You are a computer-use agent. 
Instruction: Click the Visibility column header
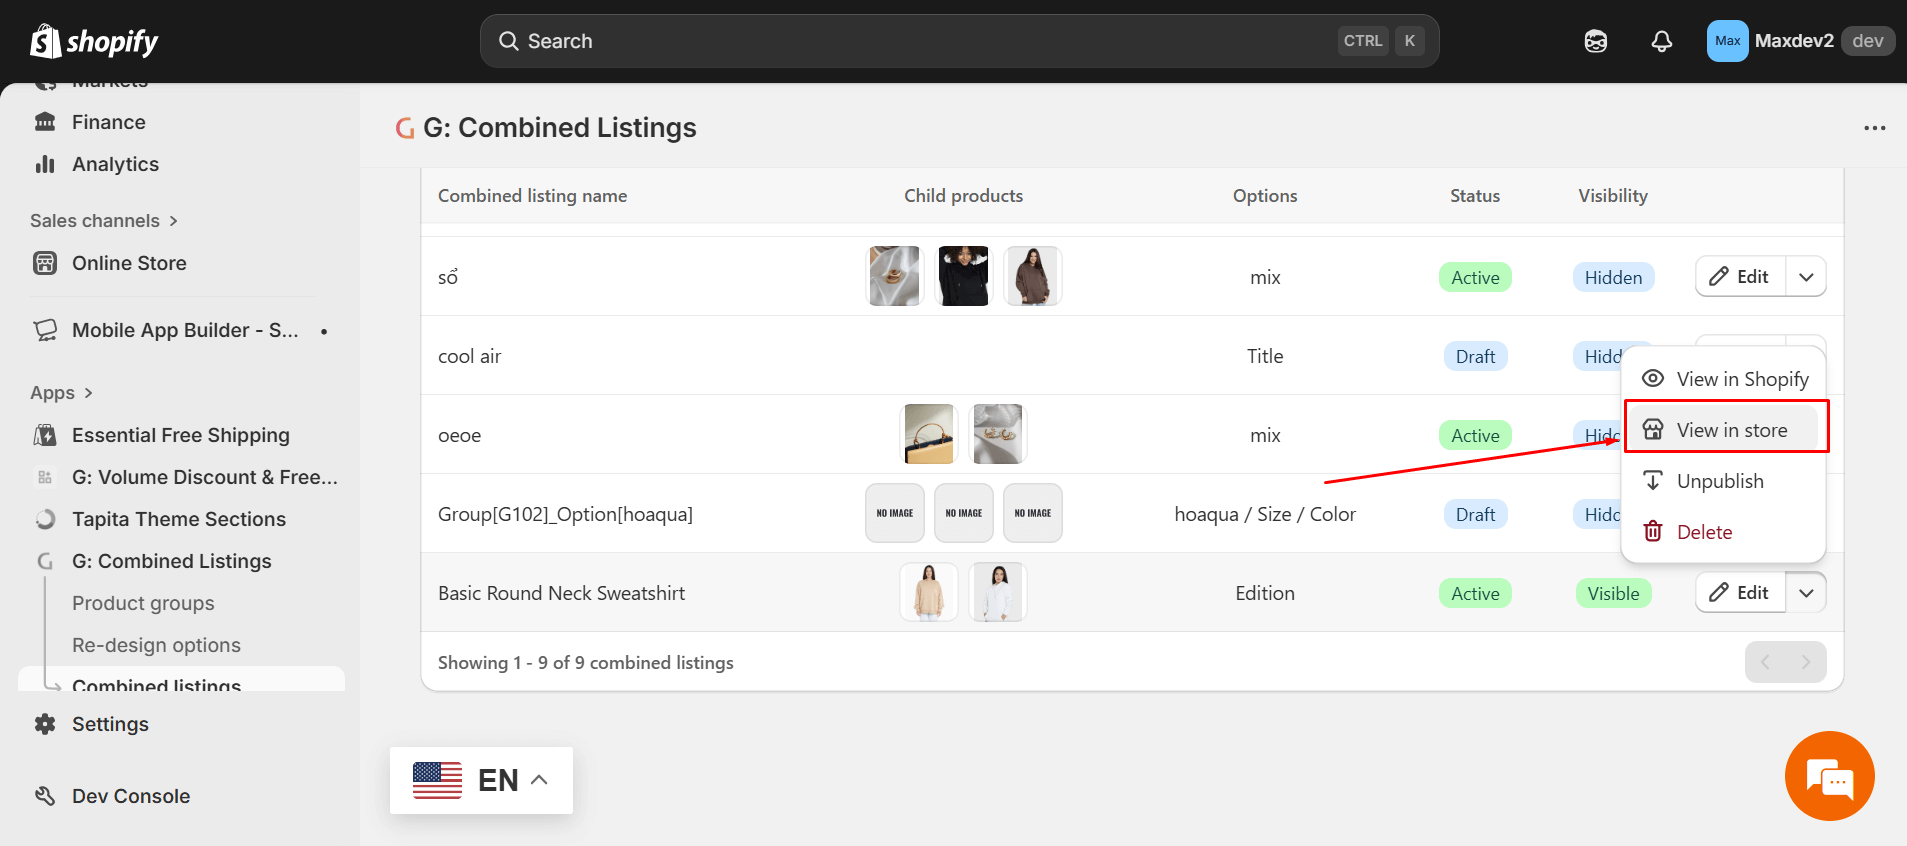pos(1613,196)
